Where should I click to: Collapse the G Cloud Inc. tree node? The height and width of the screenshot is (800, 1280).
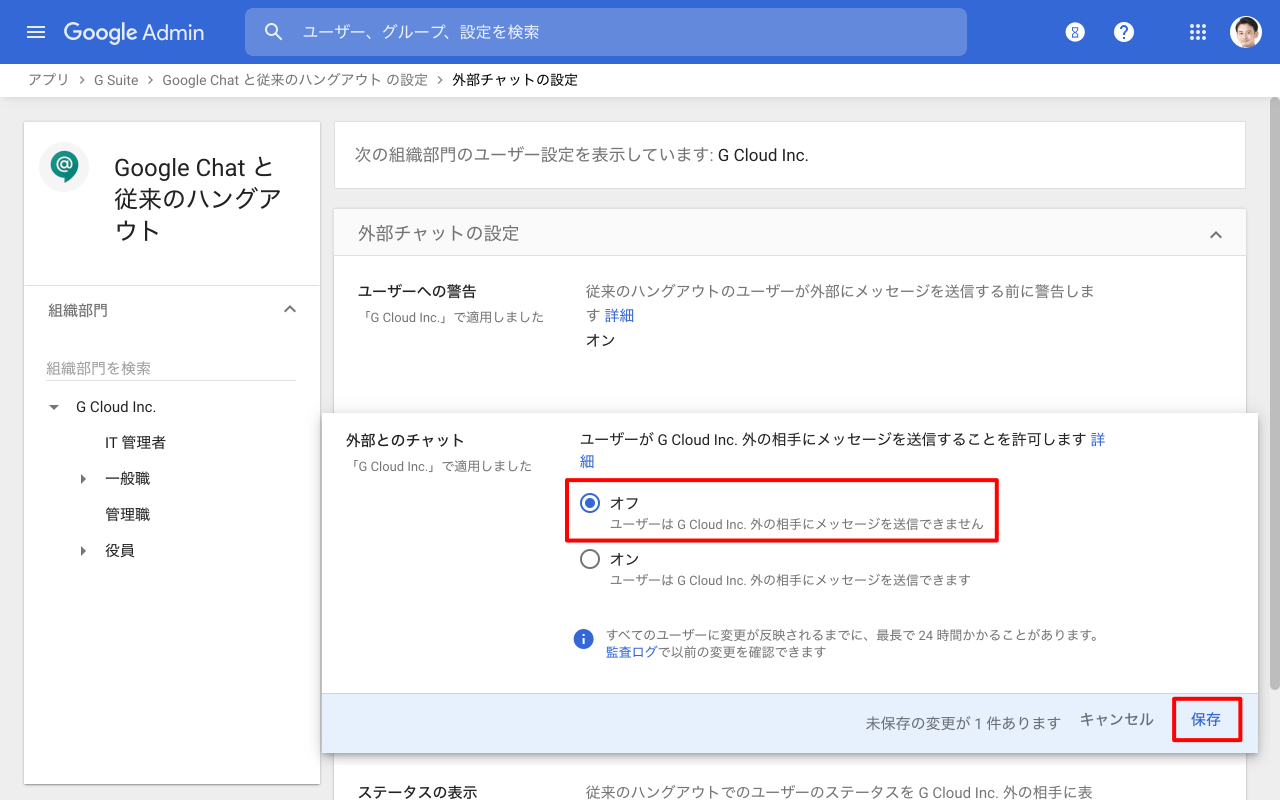pyautogui.click(x=54, y=407)
